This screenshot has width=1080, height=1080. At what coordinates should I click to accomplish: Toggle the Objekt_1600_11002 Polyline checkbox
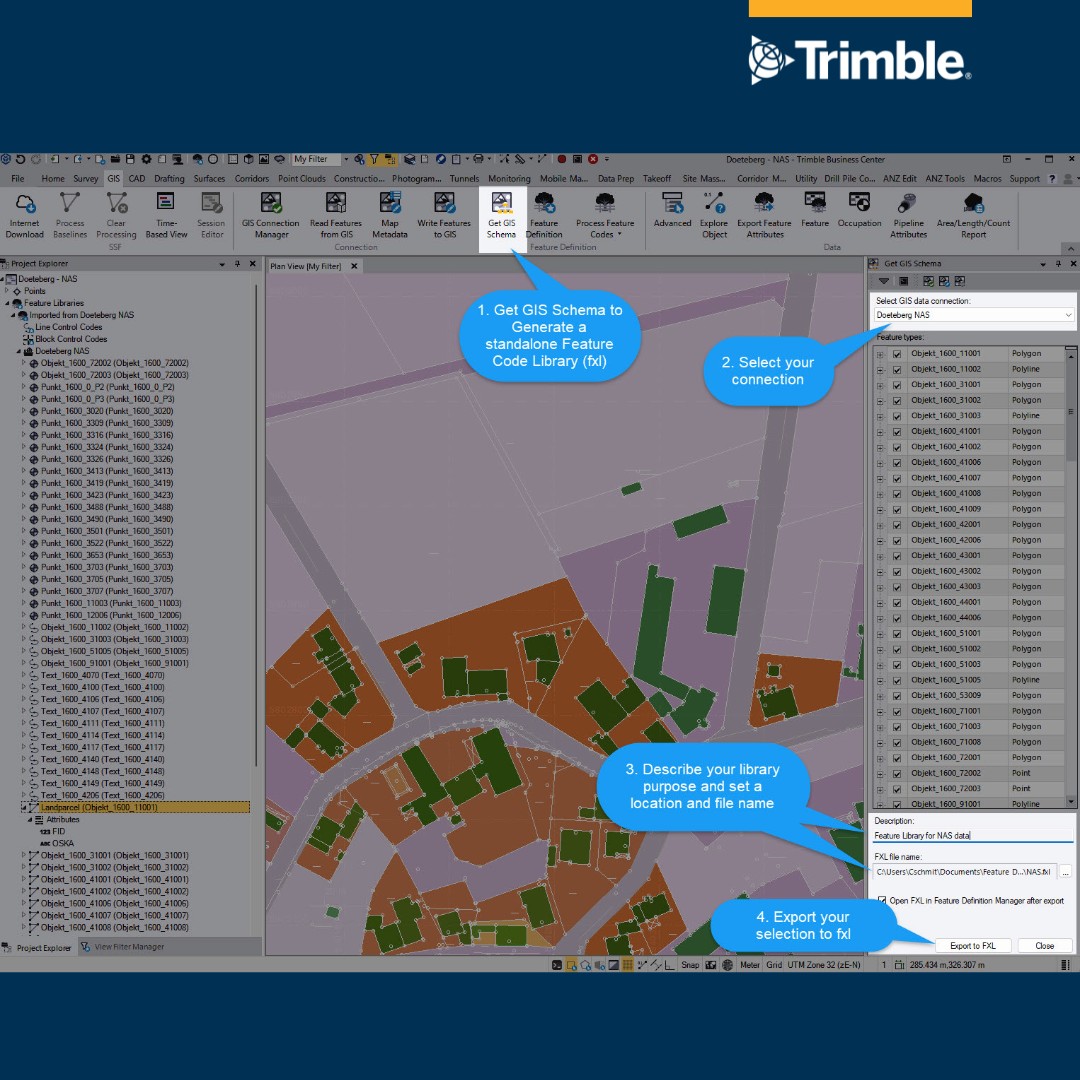(897, 370)
